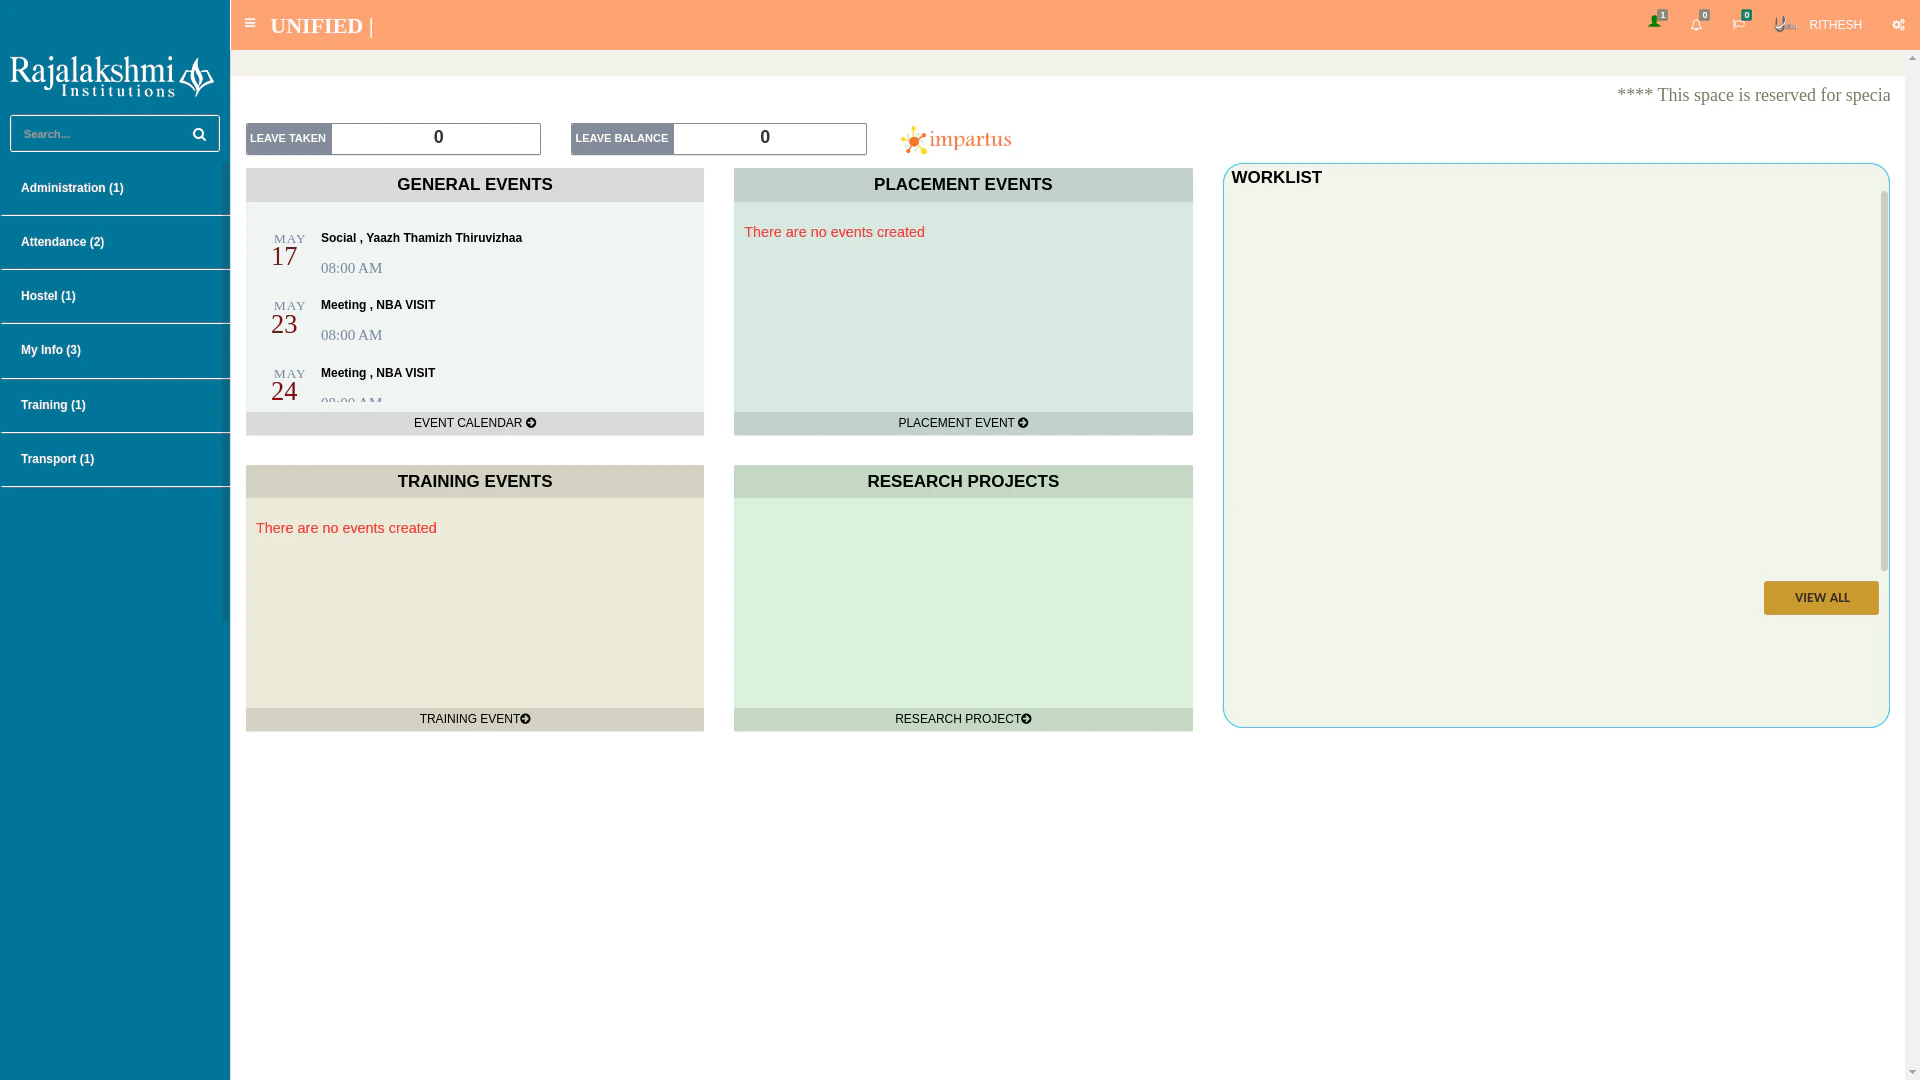Open the flag messages icon
Viewport: 1920px width, 1080px height.
pos(1739,24)
